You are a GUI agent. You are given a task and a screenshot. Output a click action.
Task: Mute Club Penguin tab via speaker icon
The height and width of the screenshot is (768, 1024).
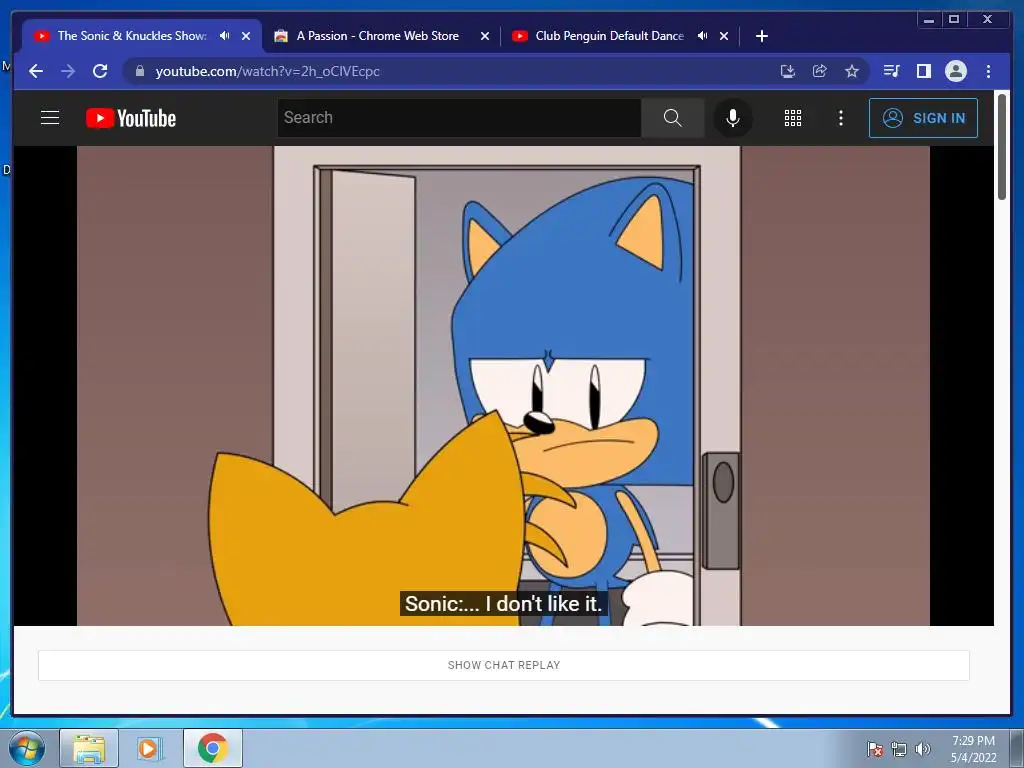click(x=703, y=36)
